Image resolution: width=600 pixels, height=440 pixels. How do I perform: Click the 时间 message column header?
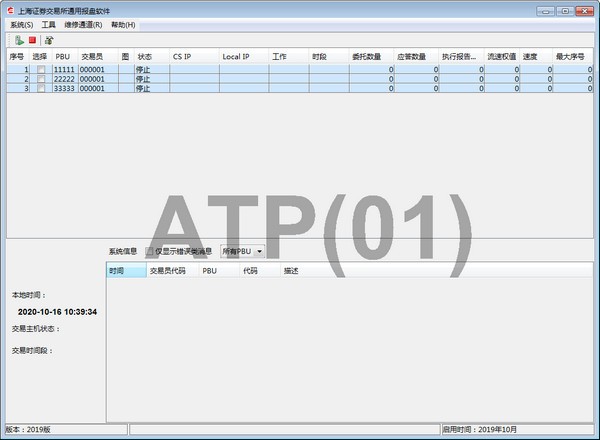126,271
